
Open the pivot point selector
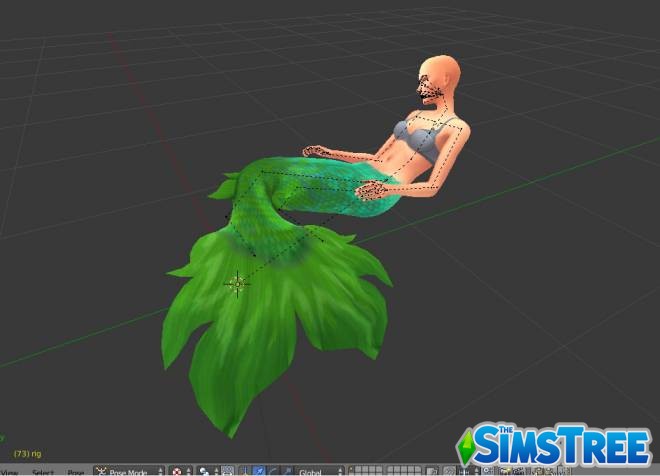pos(207,471)
